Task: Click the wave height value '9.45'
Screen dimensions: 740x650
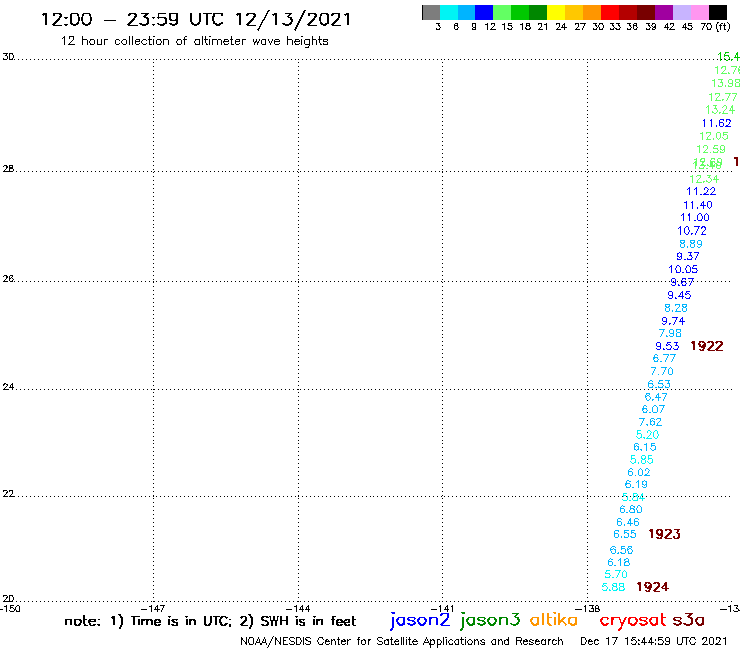Action: [679, 295]
